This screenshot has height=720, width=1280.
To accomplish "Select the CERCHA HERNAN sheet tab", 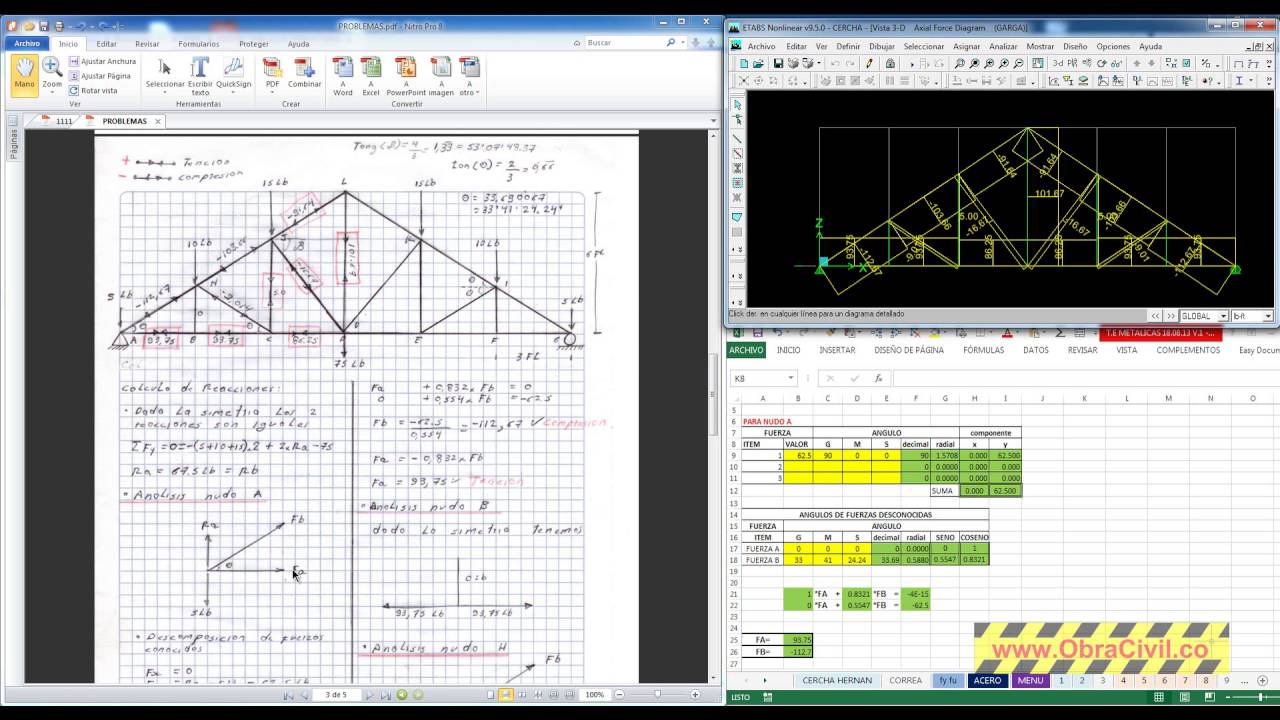I will (837, 680).
